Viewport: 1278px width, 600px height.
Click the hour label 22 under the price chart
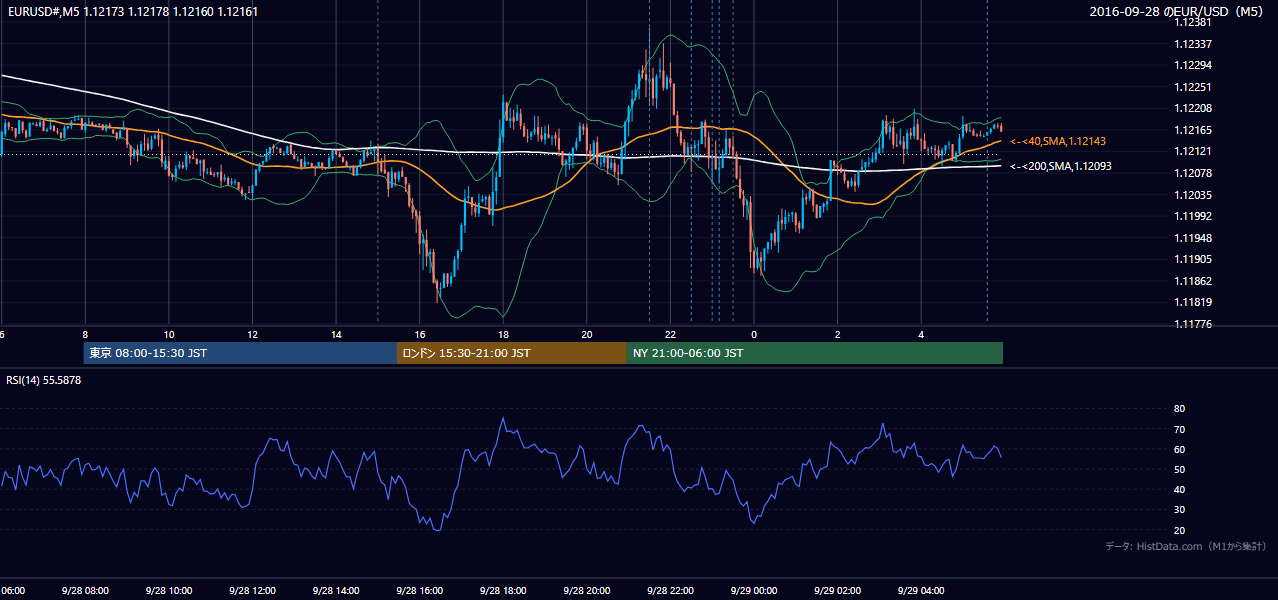click(671, 334)
